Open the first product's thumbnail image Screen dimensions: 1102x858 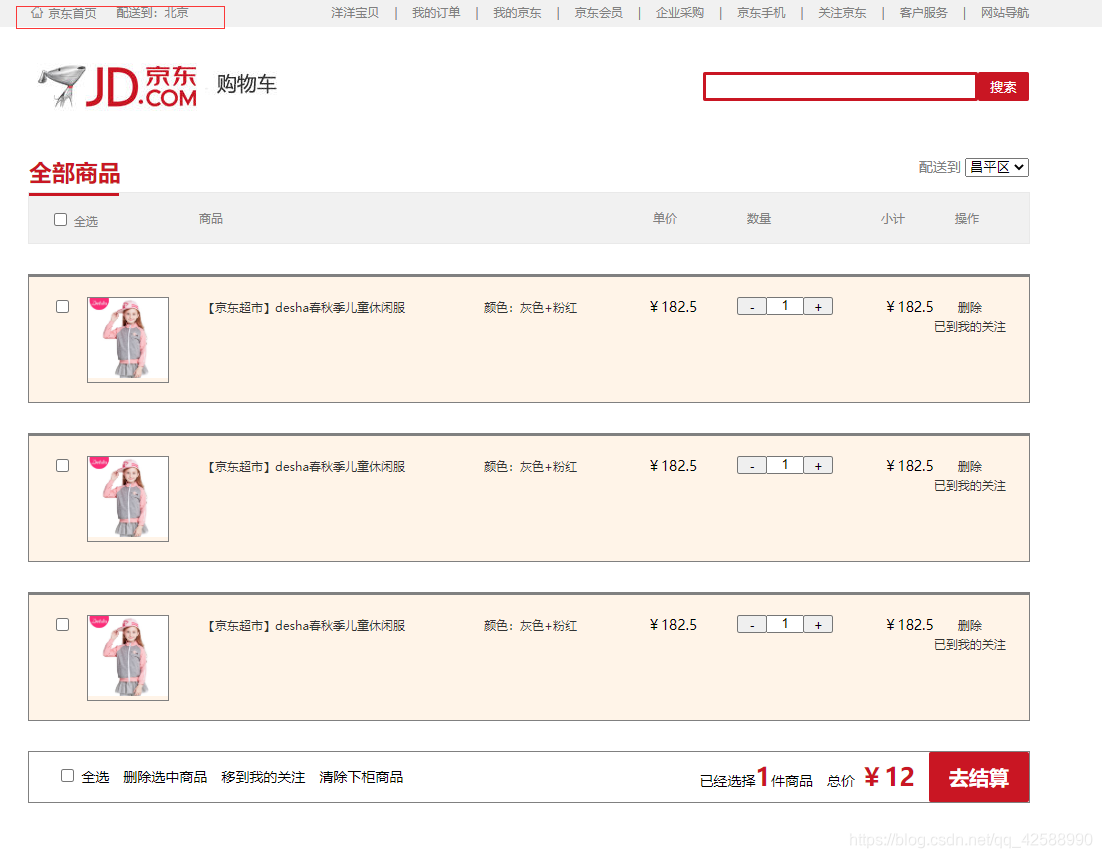coord(128,339)
